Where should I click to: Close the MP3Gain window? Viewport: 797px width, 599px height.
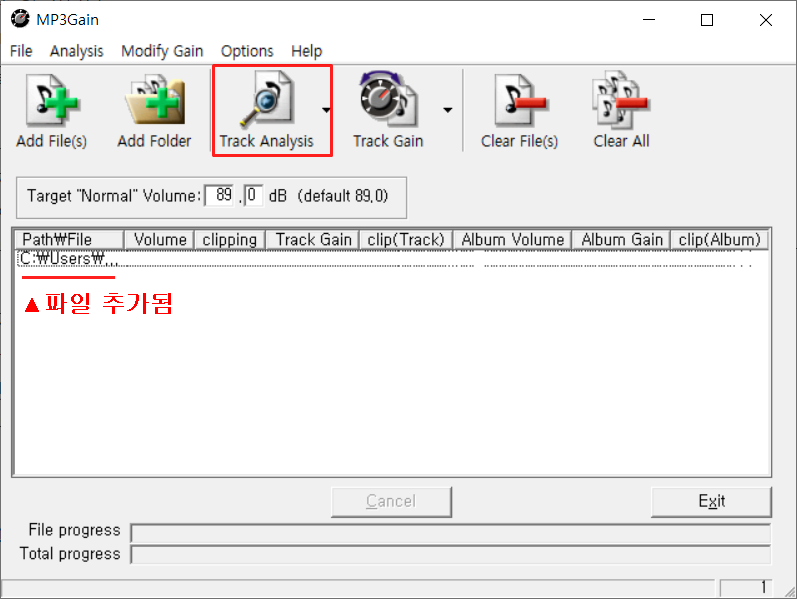click(765, 20)
